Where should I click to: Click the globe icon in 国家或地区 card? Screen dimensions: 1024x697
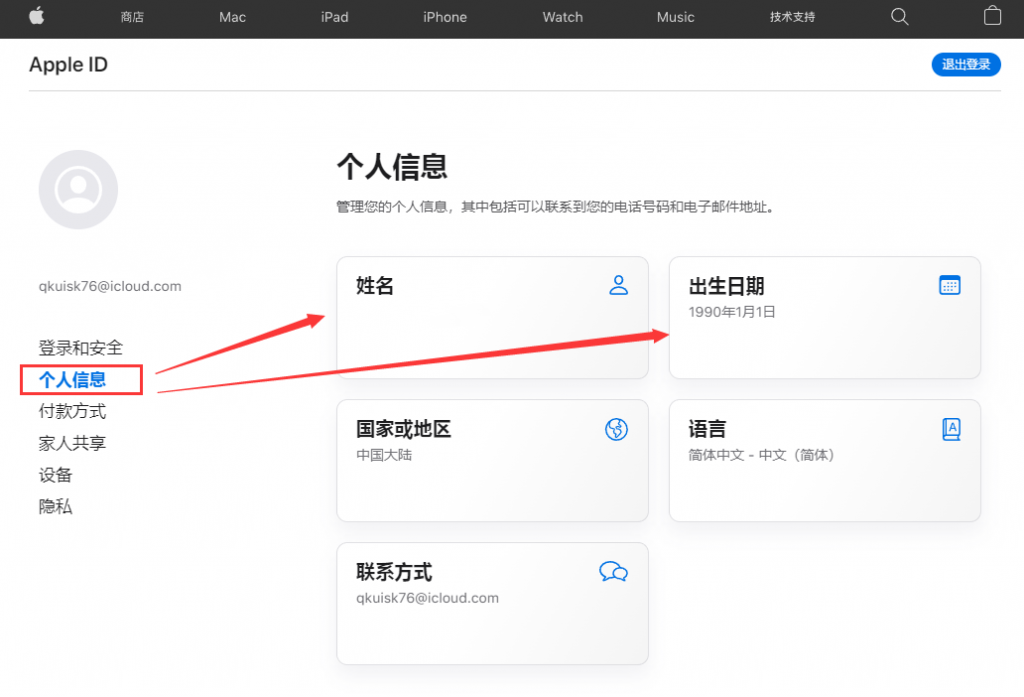[616, 430]
